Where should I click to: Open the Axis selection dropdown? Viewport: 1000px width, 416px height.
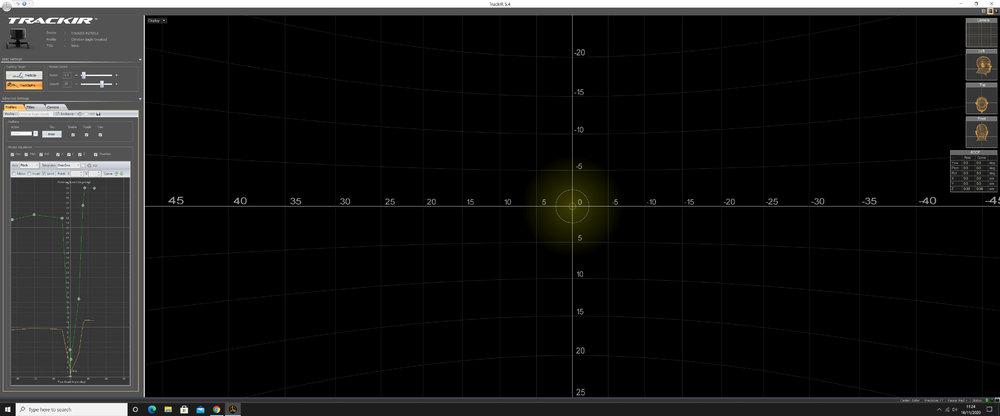coord(29,165)
